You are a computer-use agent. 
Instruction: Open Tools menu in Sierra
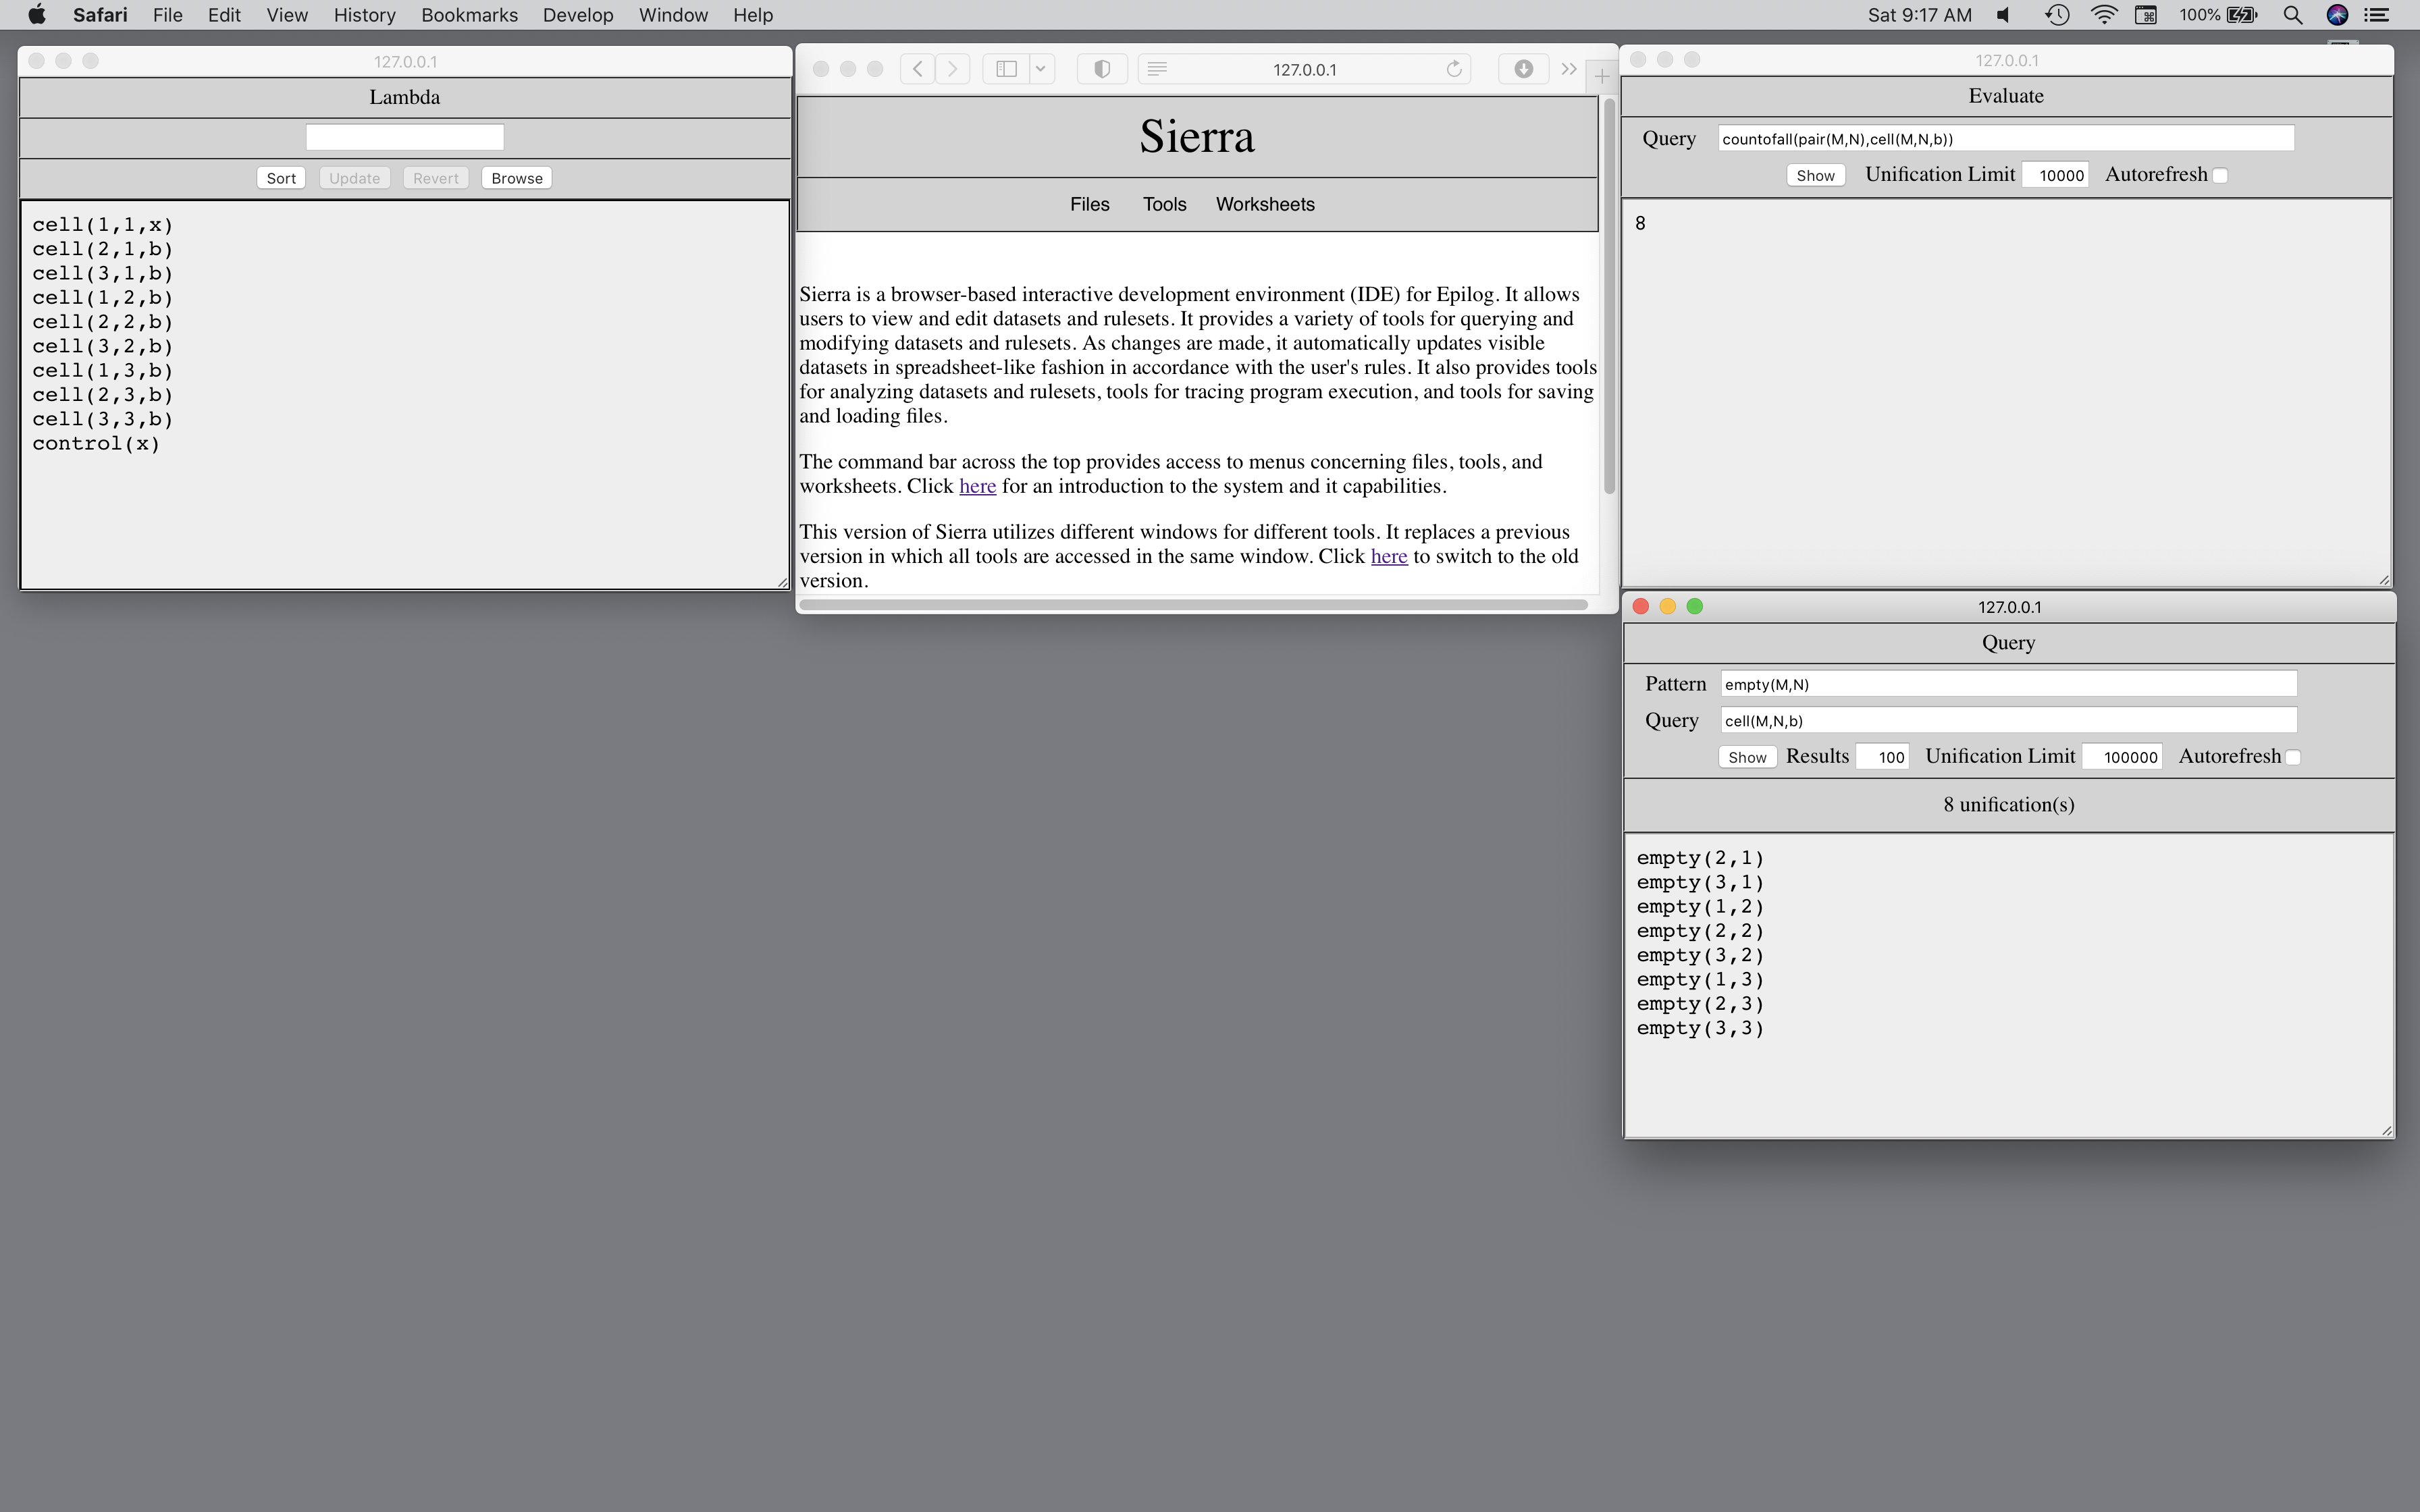point(1164,204)
